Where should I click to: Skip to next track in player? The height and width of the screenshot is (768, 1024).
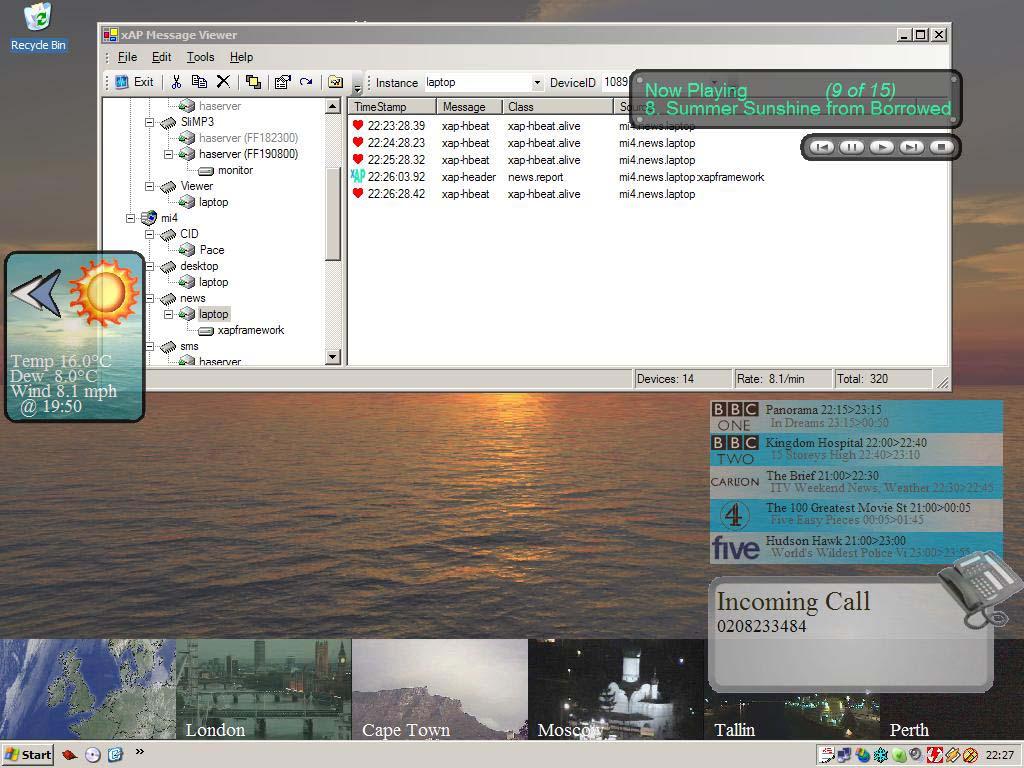coord(911,147)
